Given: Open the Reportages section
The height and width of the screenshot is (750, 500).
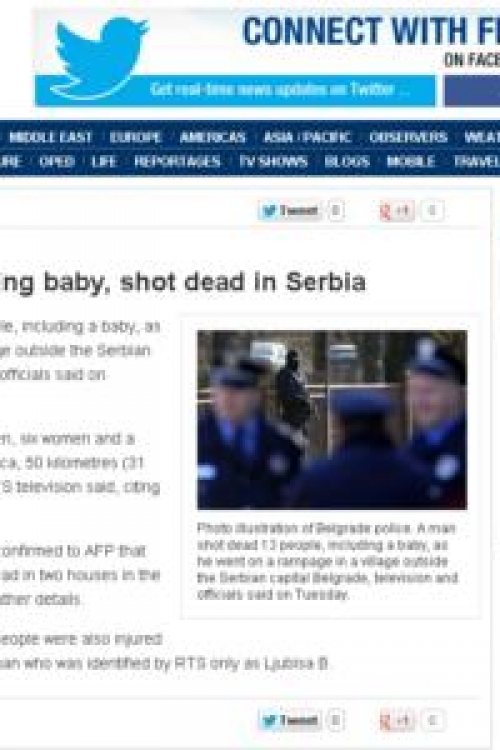Looking at the screenshot, I should [x=178, y=161].
